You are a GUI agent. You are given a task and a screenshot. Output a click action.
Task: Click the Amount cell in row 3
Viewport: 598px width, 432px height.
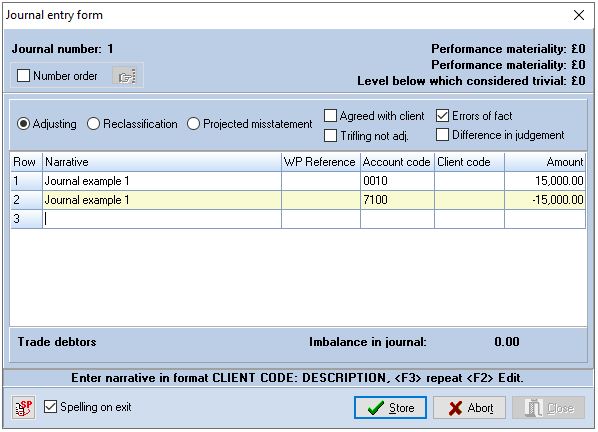tap(545, 219)
